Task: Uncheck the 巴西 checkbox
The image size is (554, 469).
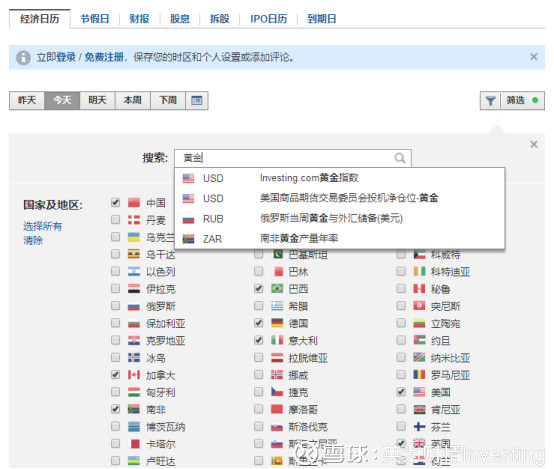Action: 259,288
